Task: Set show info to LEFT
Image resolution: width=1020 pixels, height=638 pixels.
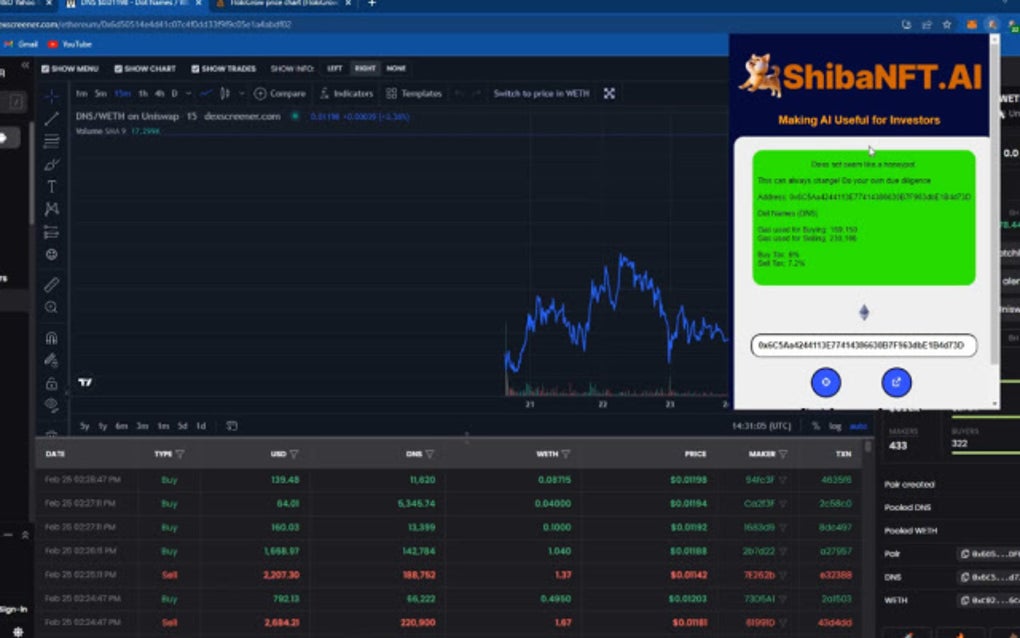Action: point(334,68)
